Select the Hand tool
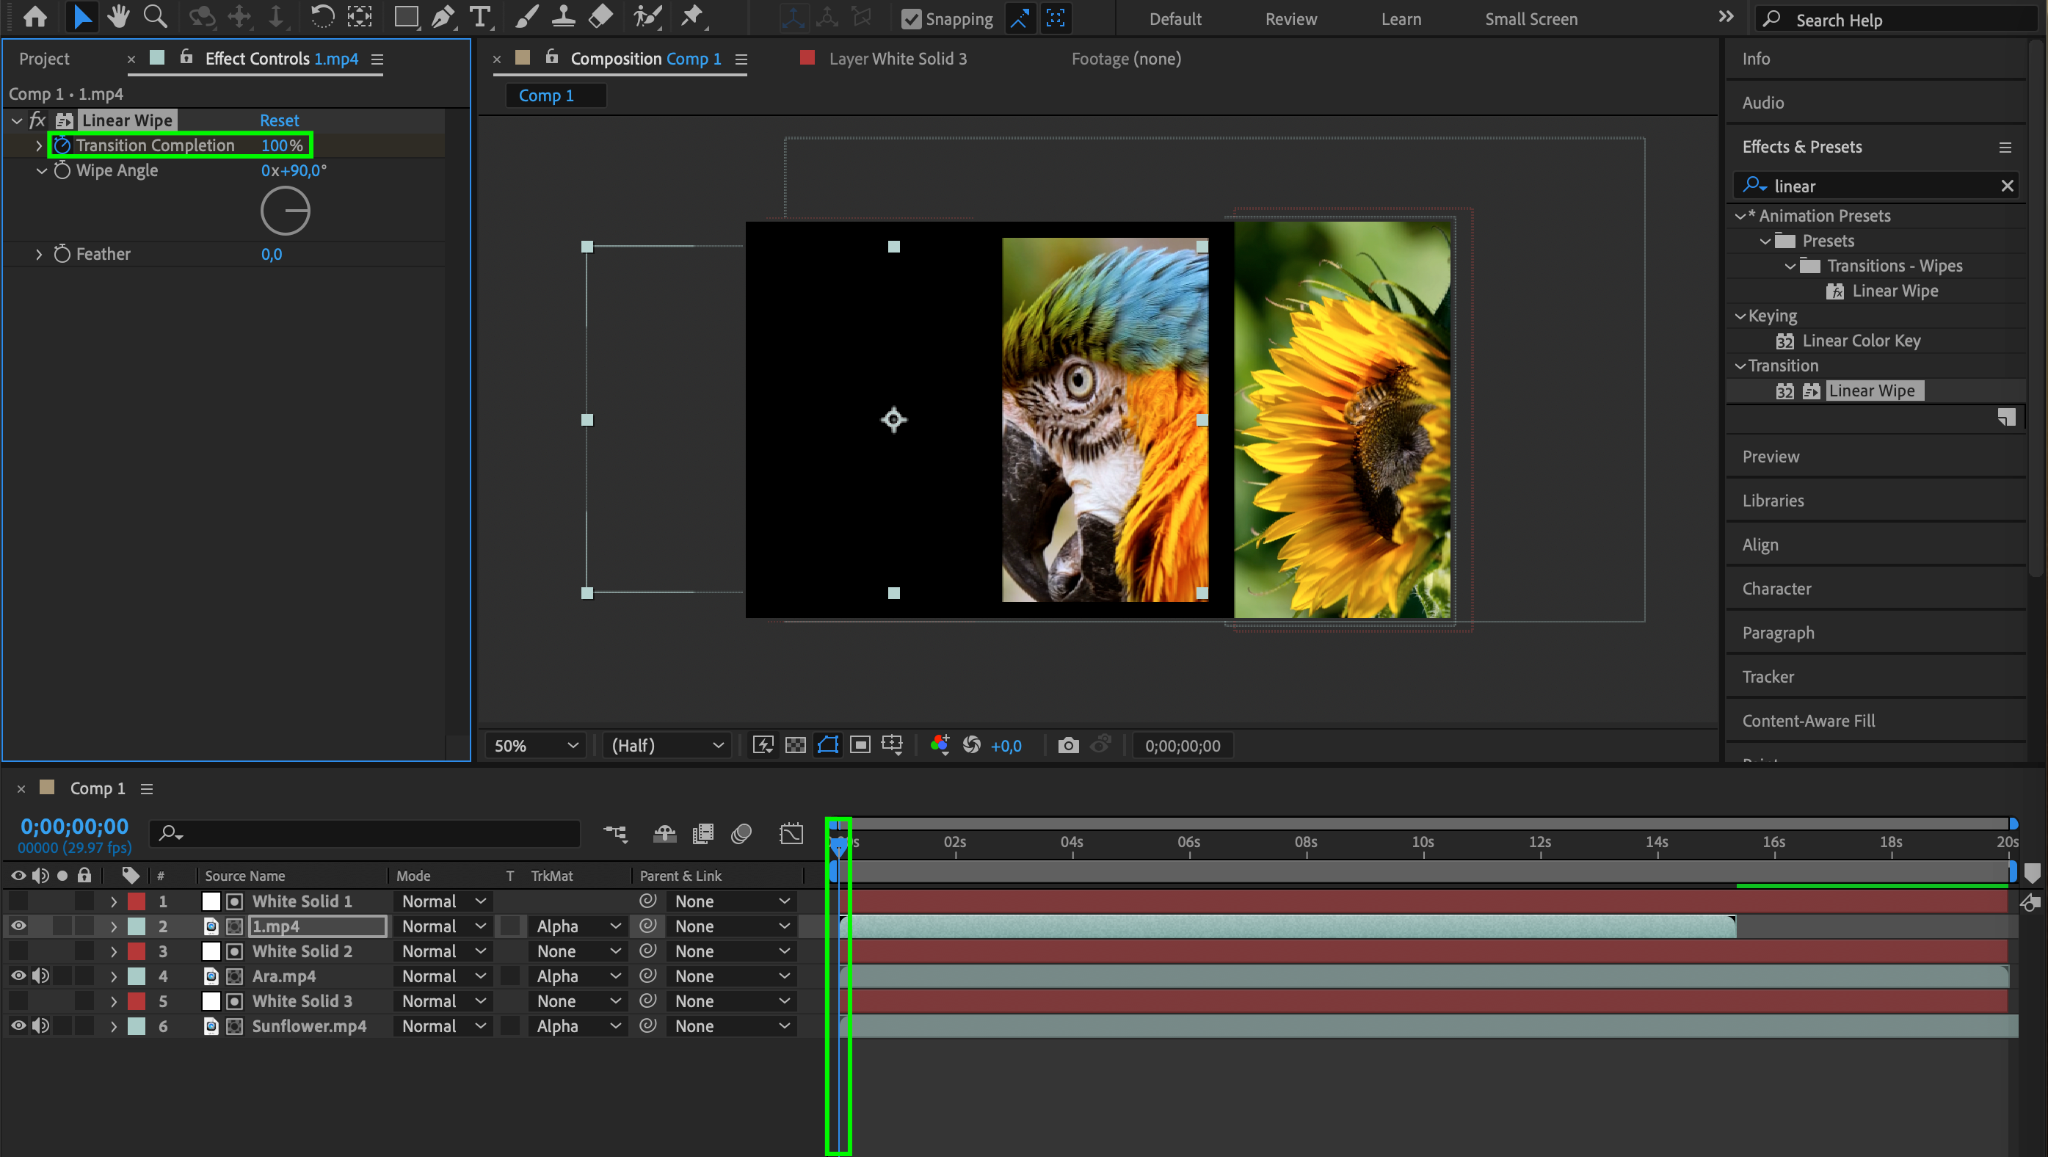Screen dimensions: 2048x1157 click(118, 16)
